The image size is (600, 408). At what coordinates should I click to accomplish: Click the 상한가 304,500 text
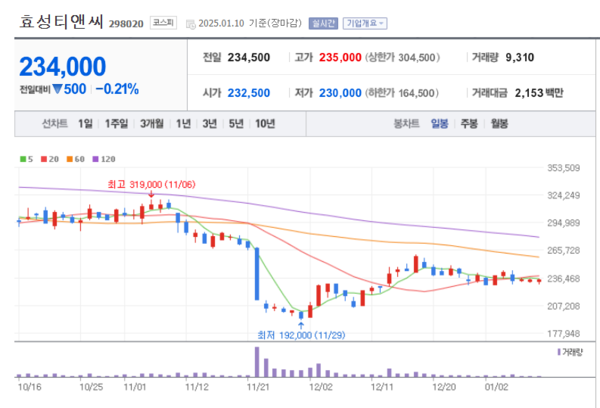pyautogui.click(x=402, y=57)
